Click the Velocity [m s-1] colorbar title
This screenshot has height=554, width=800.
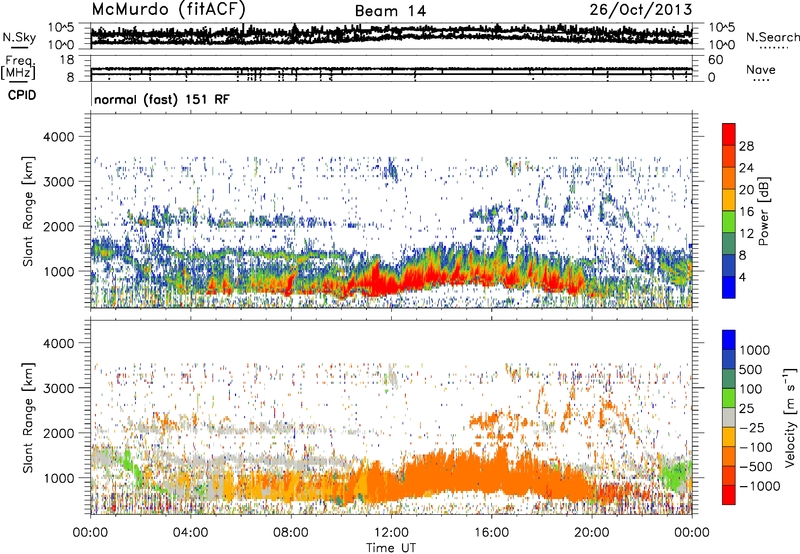pyautogui.click(x=790, y=417)
